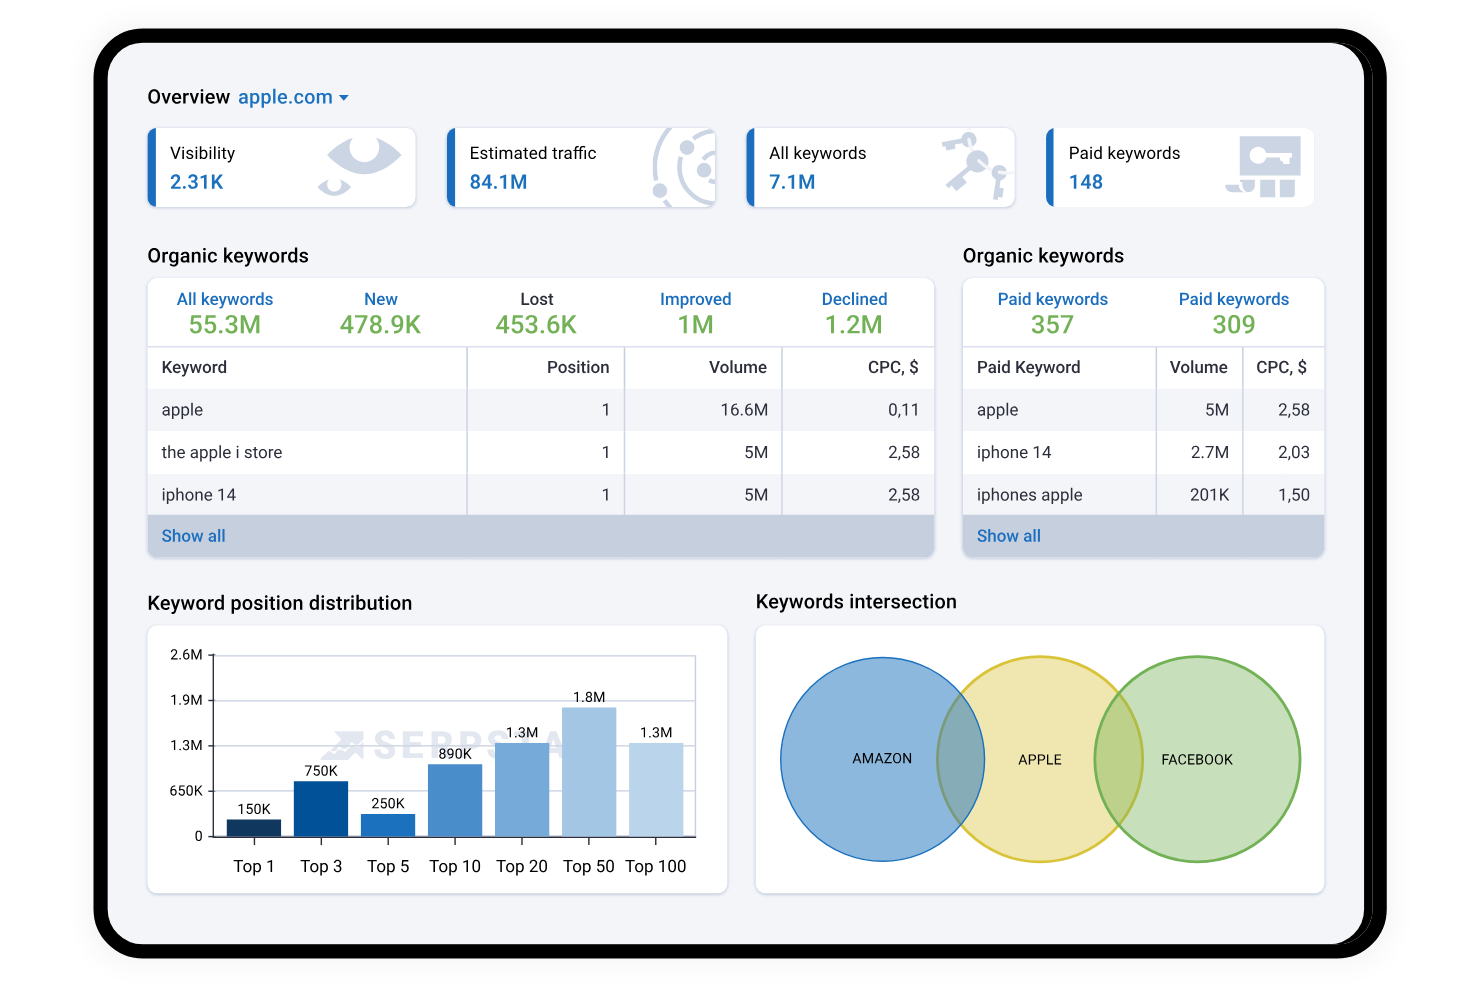The image size is (1480, 987).
Task: Open the All keywords 7.1M card
Action: click(881, 167)
